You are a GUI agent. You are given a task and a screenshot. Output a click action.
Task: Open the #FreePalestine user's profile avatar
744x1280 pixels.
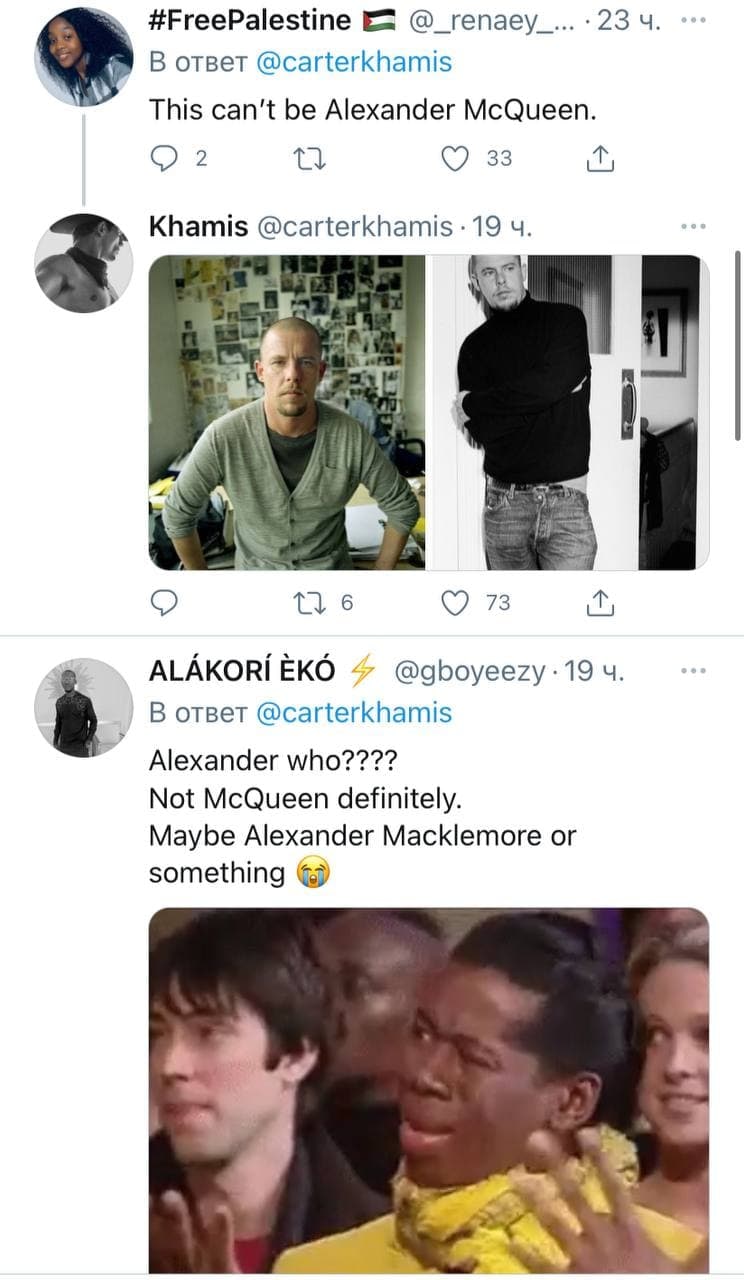coord(84,57)
